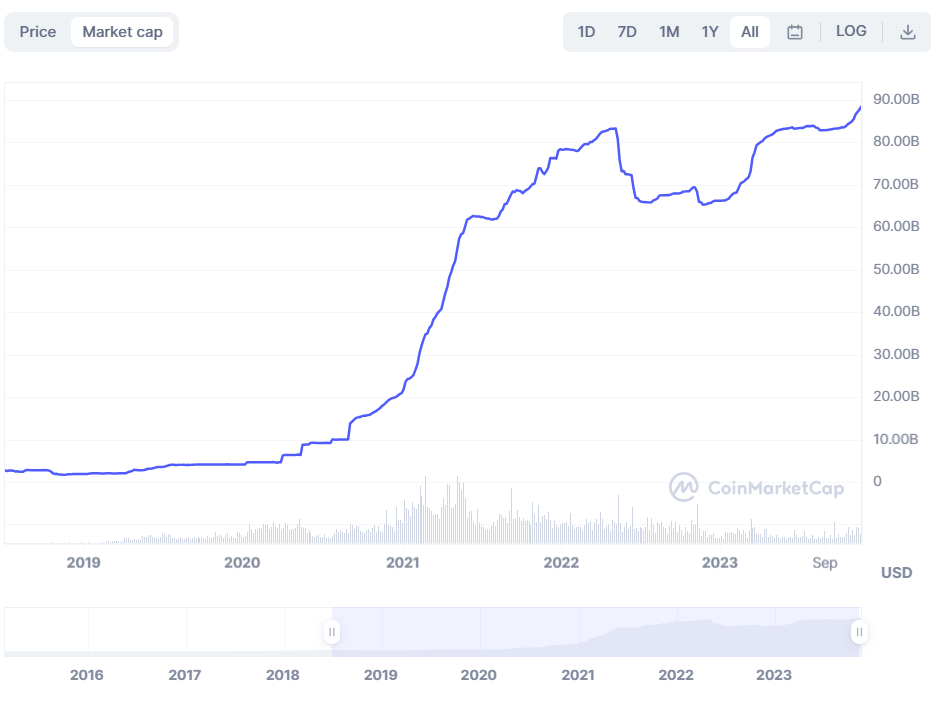The width and height of the screenshot is (931, 701).
Task: Click the USD currency label
Action: pyautogui.click(x=896, y=573)
